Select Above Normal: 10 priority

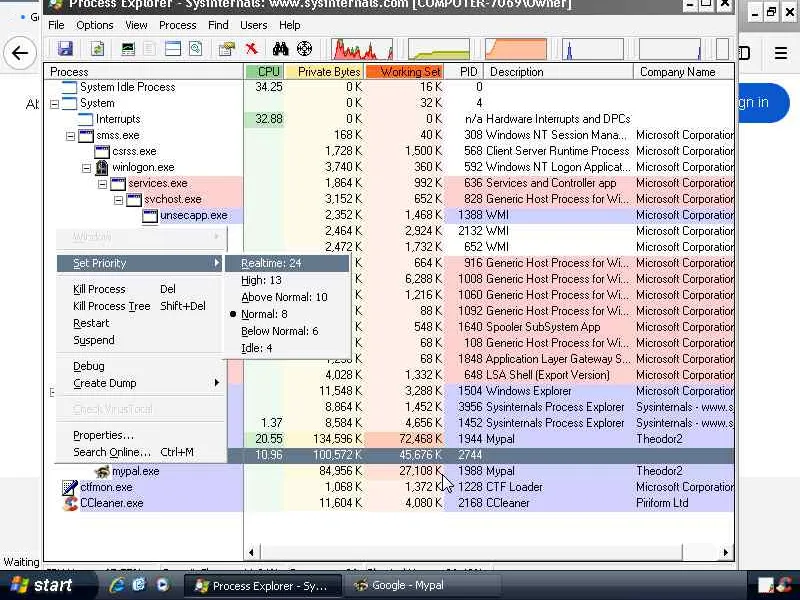pos(287,297)
